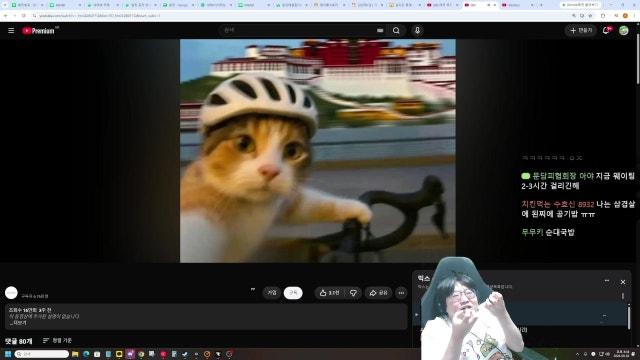Viewport: 640px width, 360px height.
Task: Click the magnifier search button
Action: 396,30
